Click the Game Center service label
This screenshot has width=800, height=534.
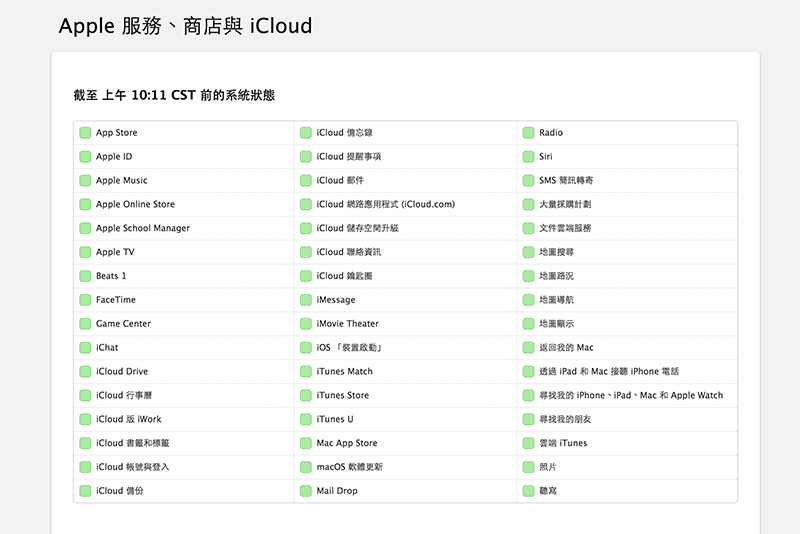tap(123, 324)
